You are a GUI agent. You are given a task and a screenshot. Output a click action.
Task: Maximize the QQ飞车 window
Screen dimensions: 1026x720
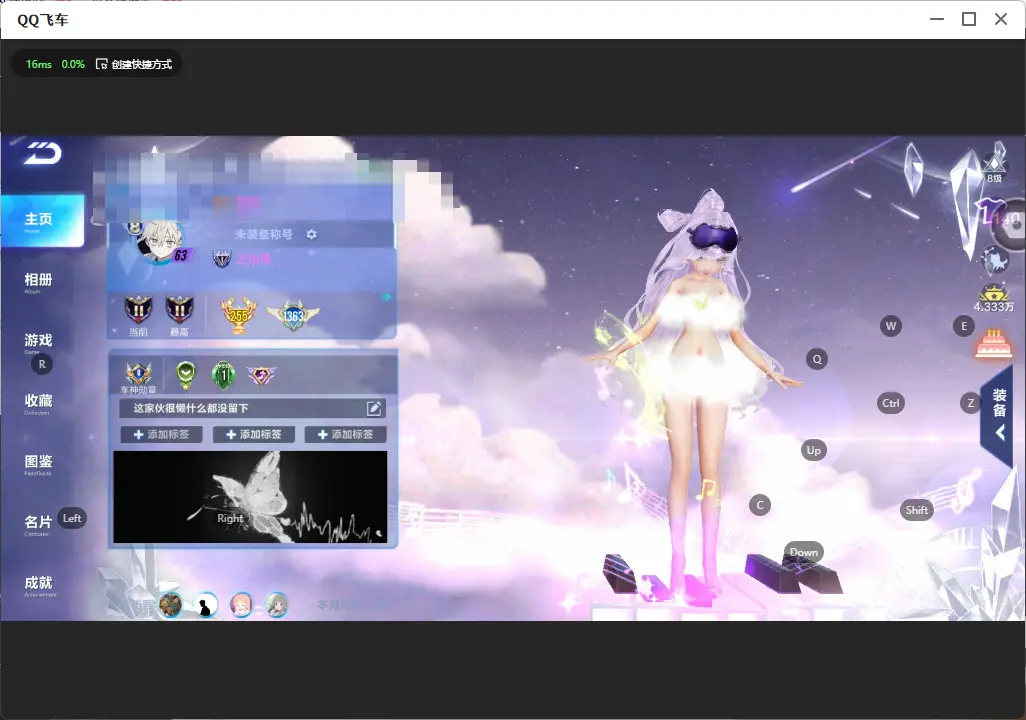click(969, 20)
